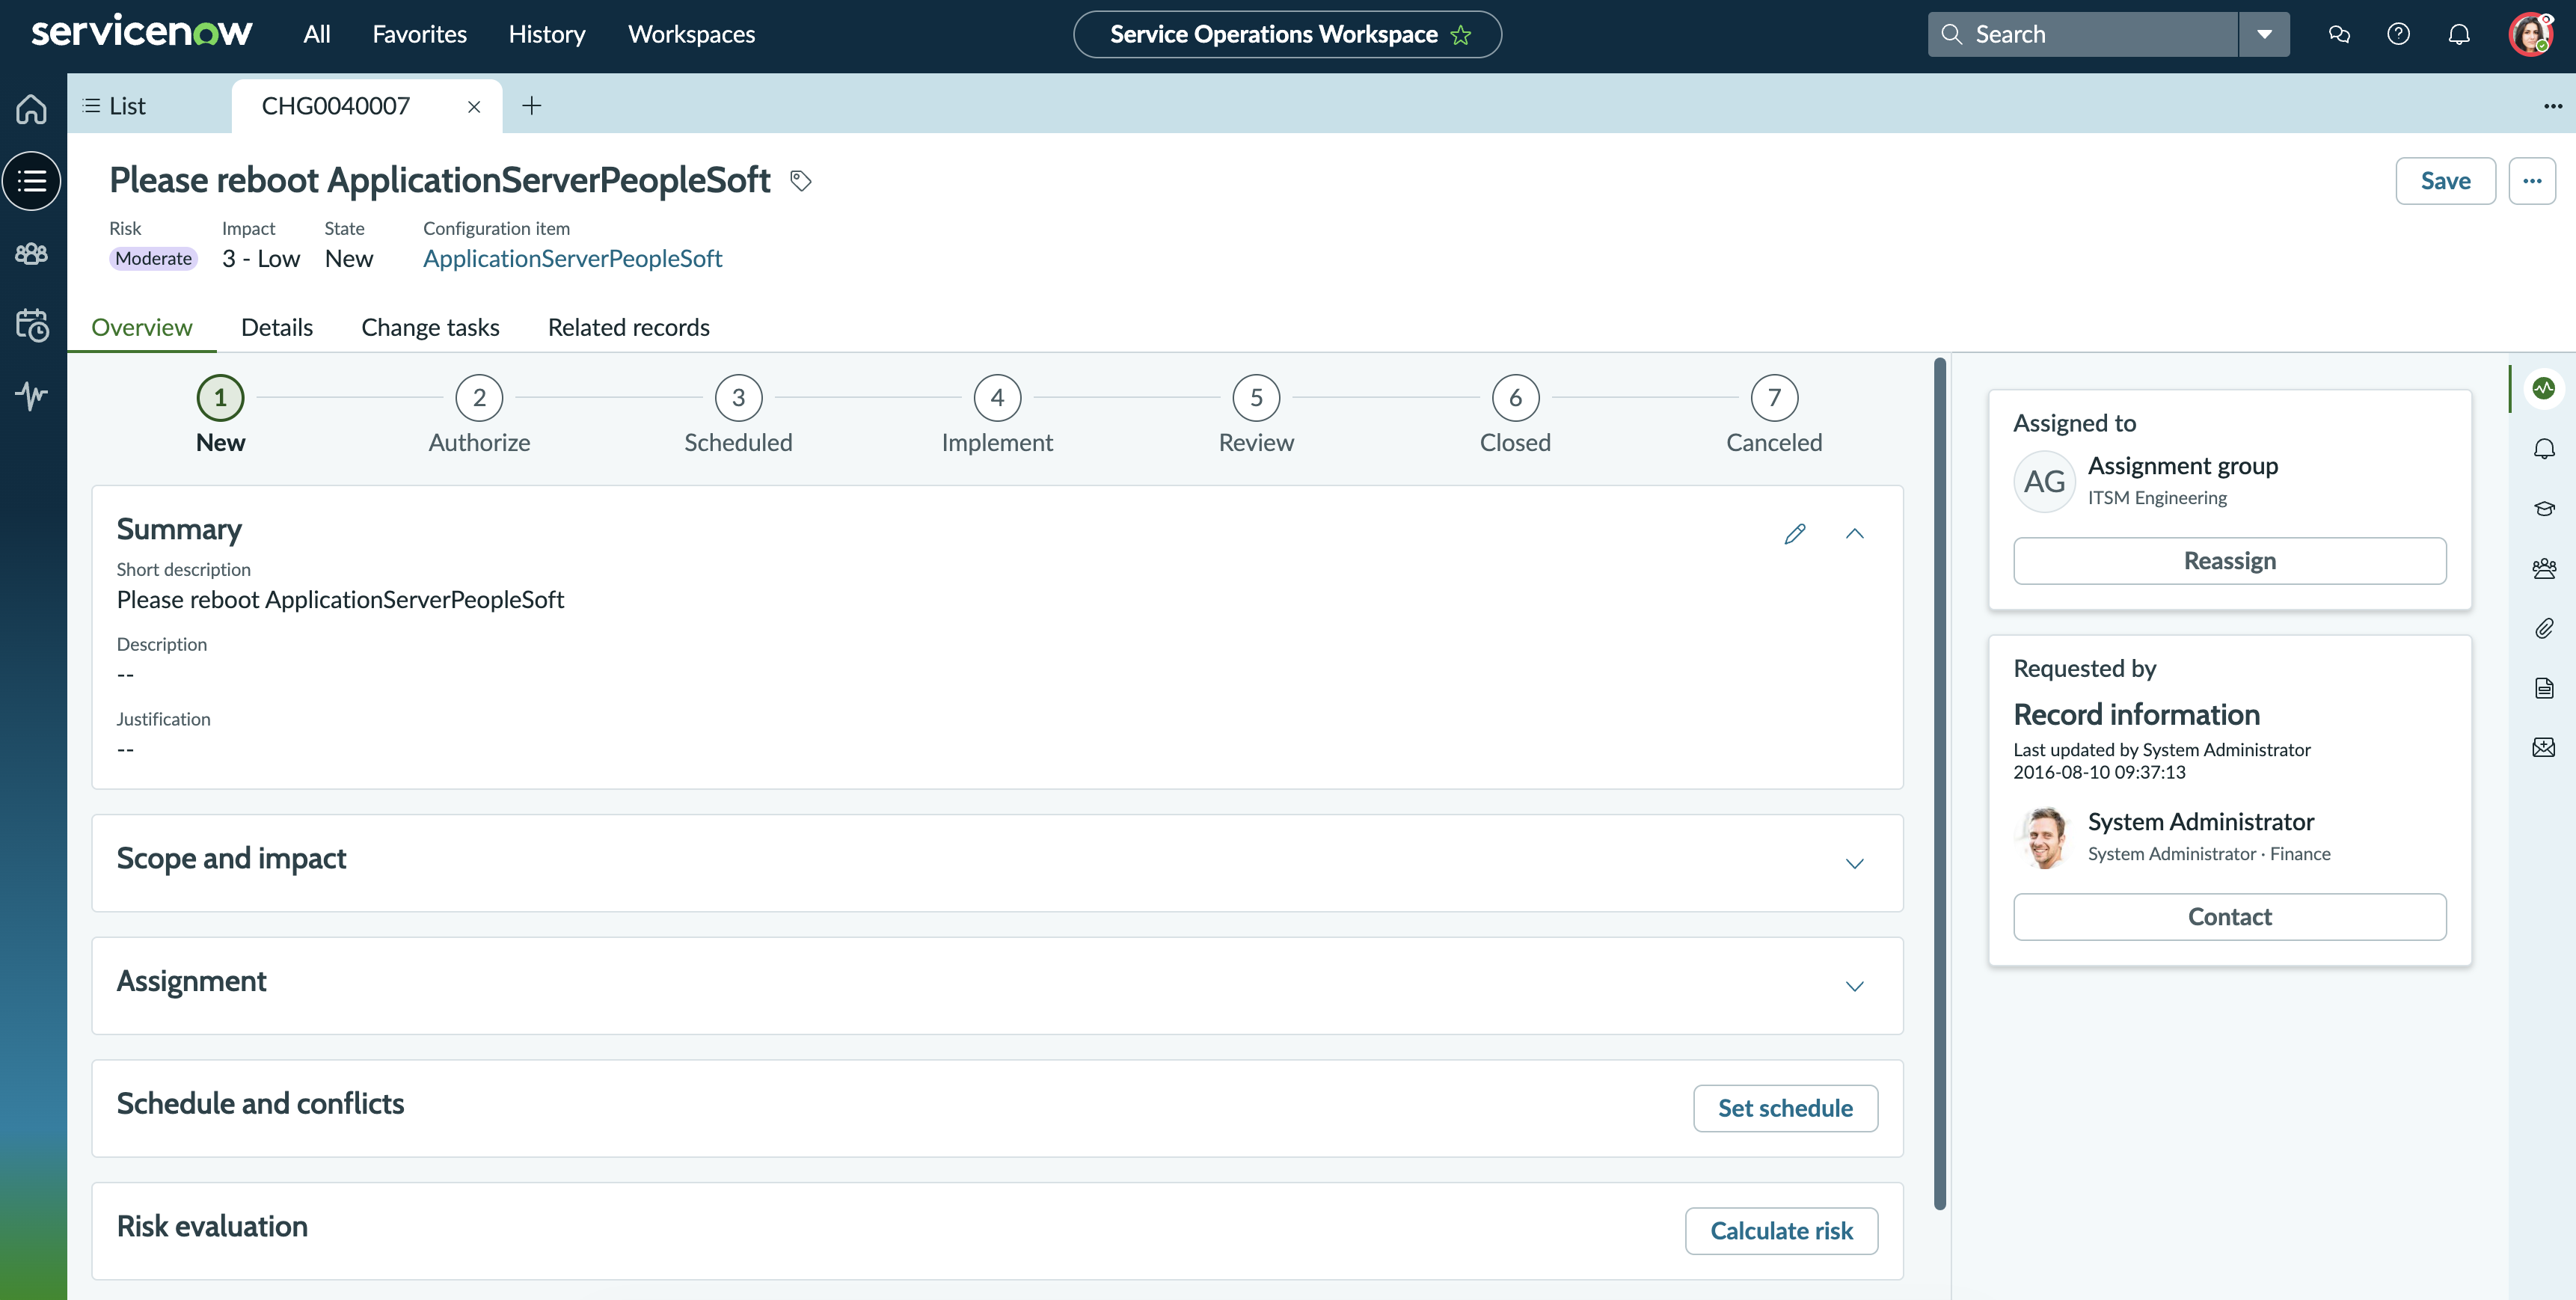
Task: Switch to the Overview tab
Action: coord(142,328)
